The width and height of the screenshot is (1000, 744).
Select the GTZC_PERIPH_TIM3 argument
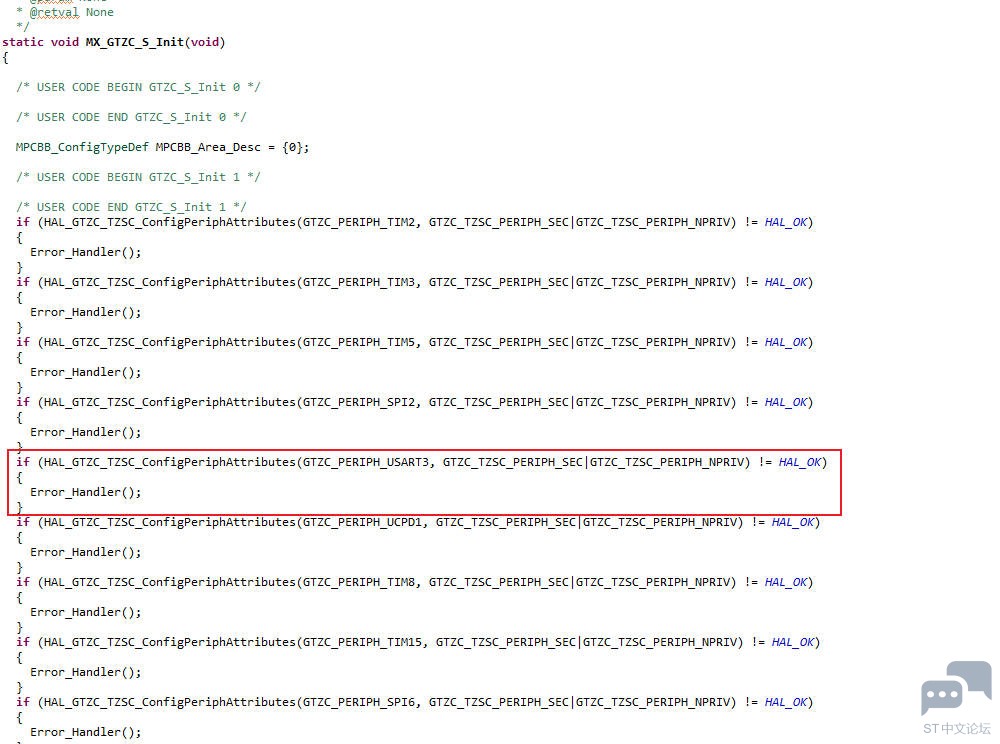pos(358,282)
